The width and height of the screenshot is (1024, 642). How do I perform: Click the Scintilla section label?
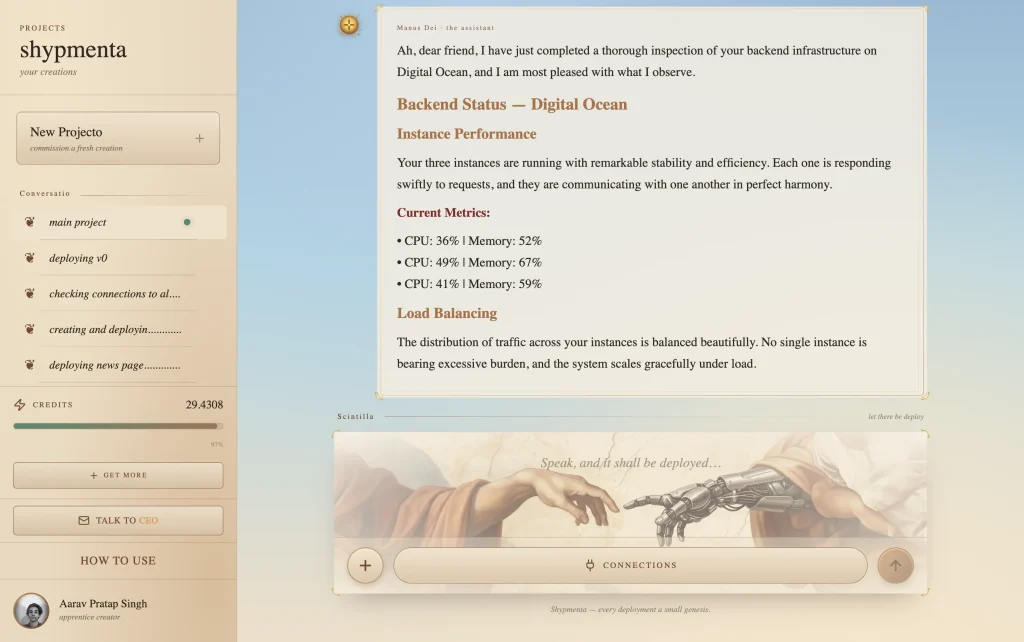click(x=356, y=416)
